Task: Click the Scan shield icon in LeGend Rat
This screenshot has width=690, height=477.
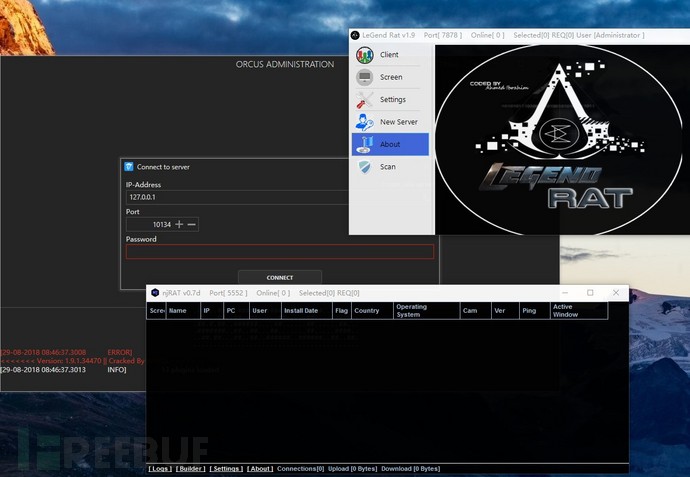Action: 365,167
